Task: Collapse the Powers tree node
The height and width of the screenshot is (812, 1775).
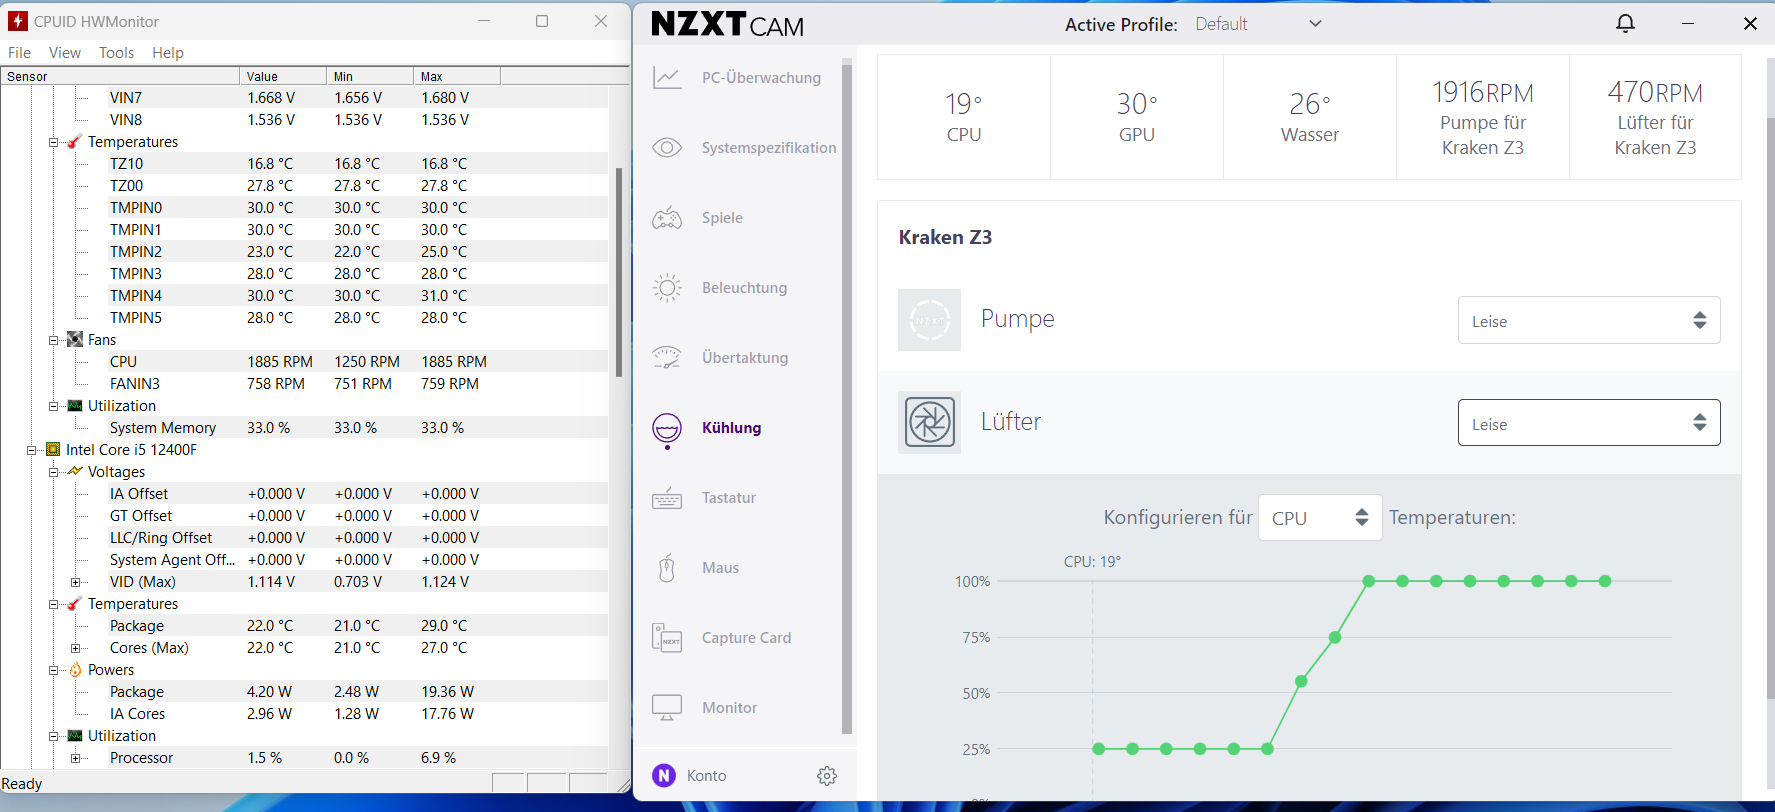Action: coord(54,670)
